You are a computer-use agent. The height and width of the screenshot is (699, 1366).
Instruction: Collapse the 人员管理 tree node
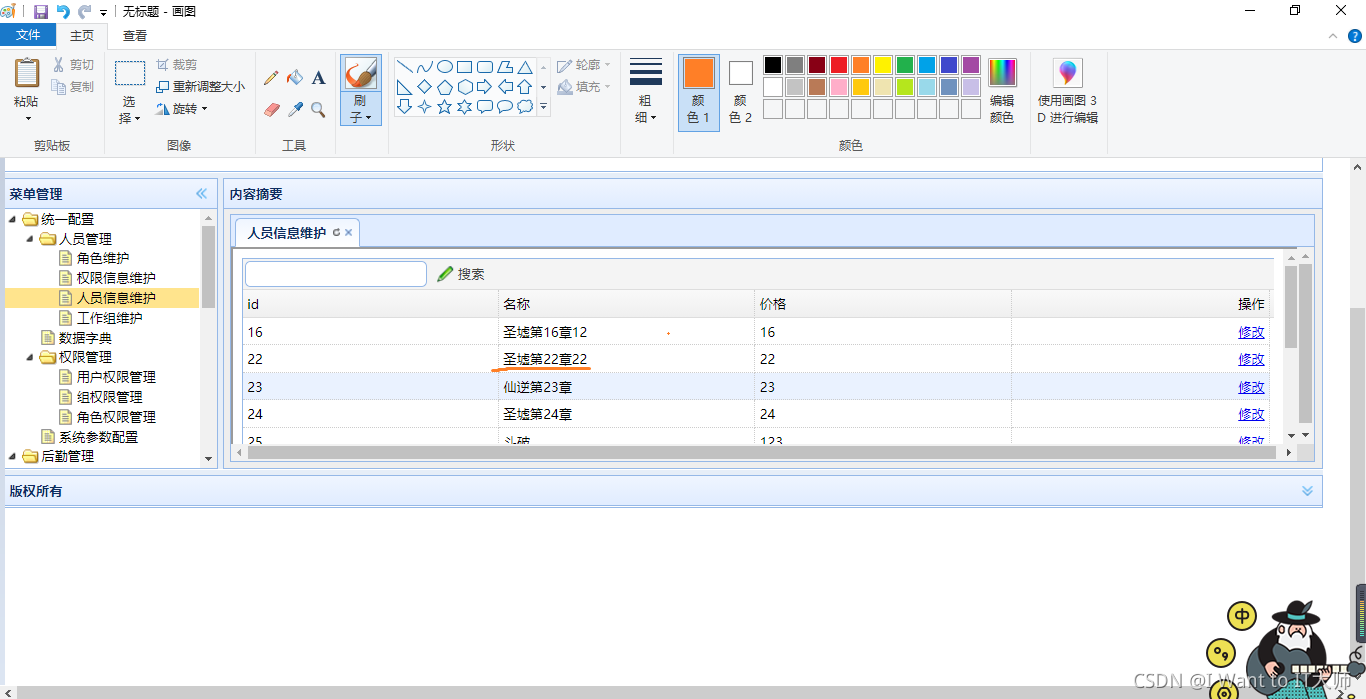tap(31, 239)
